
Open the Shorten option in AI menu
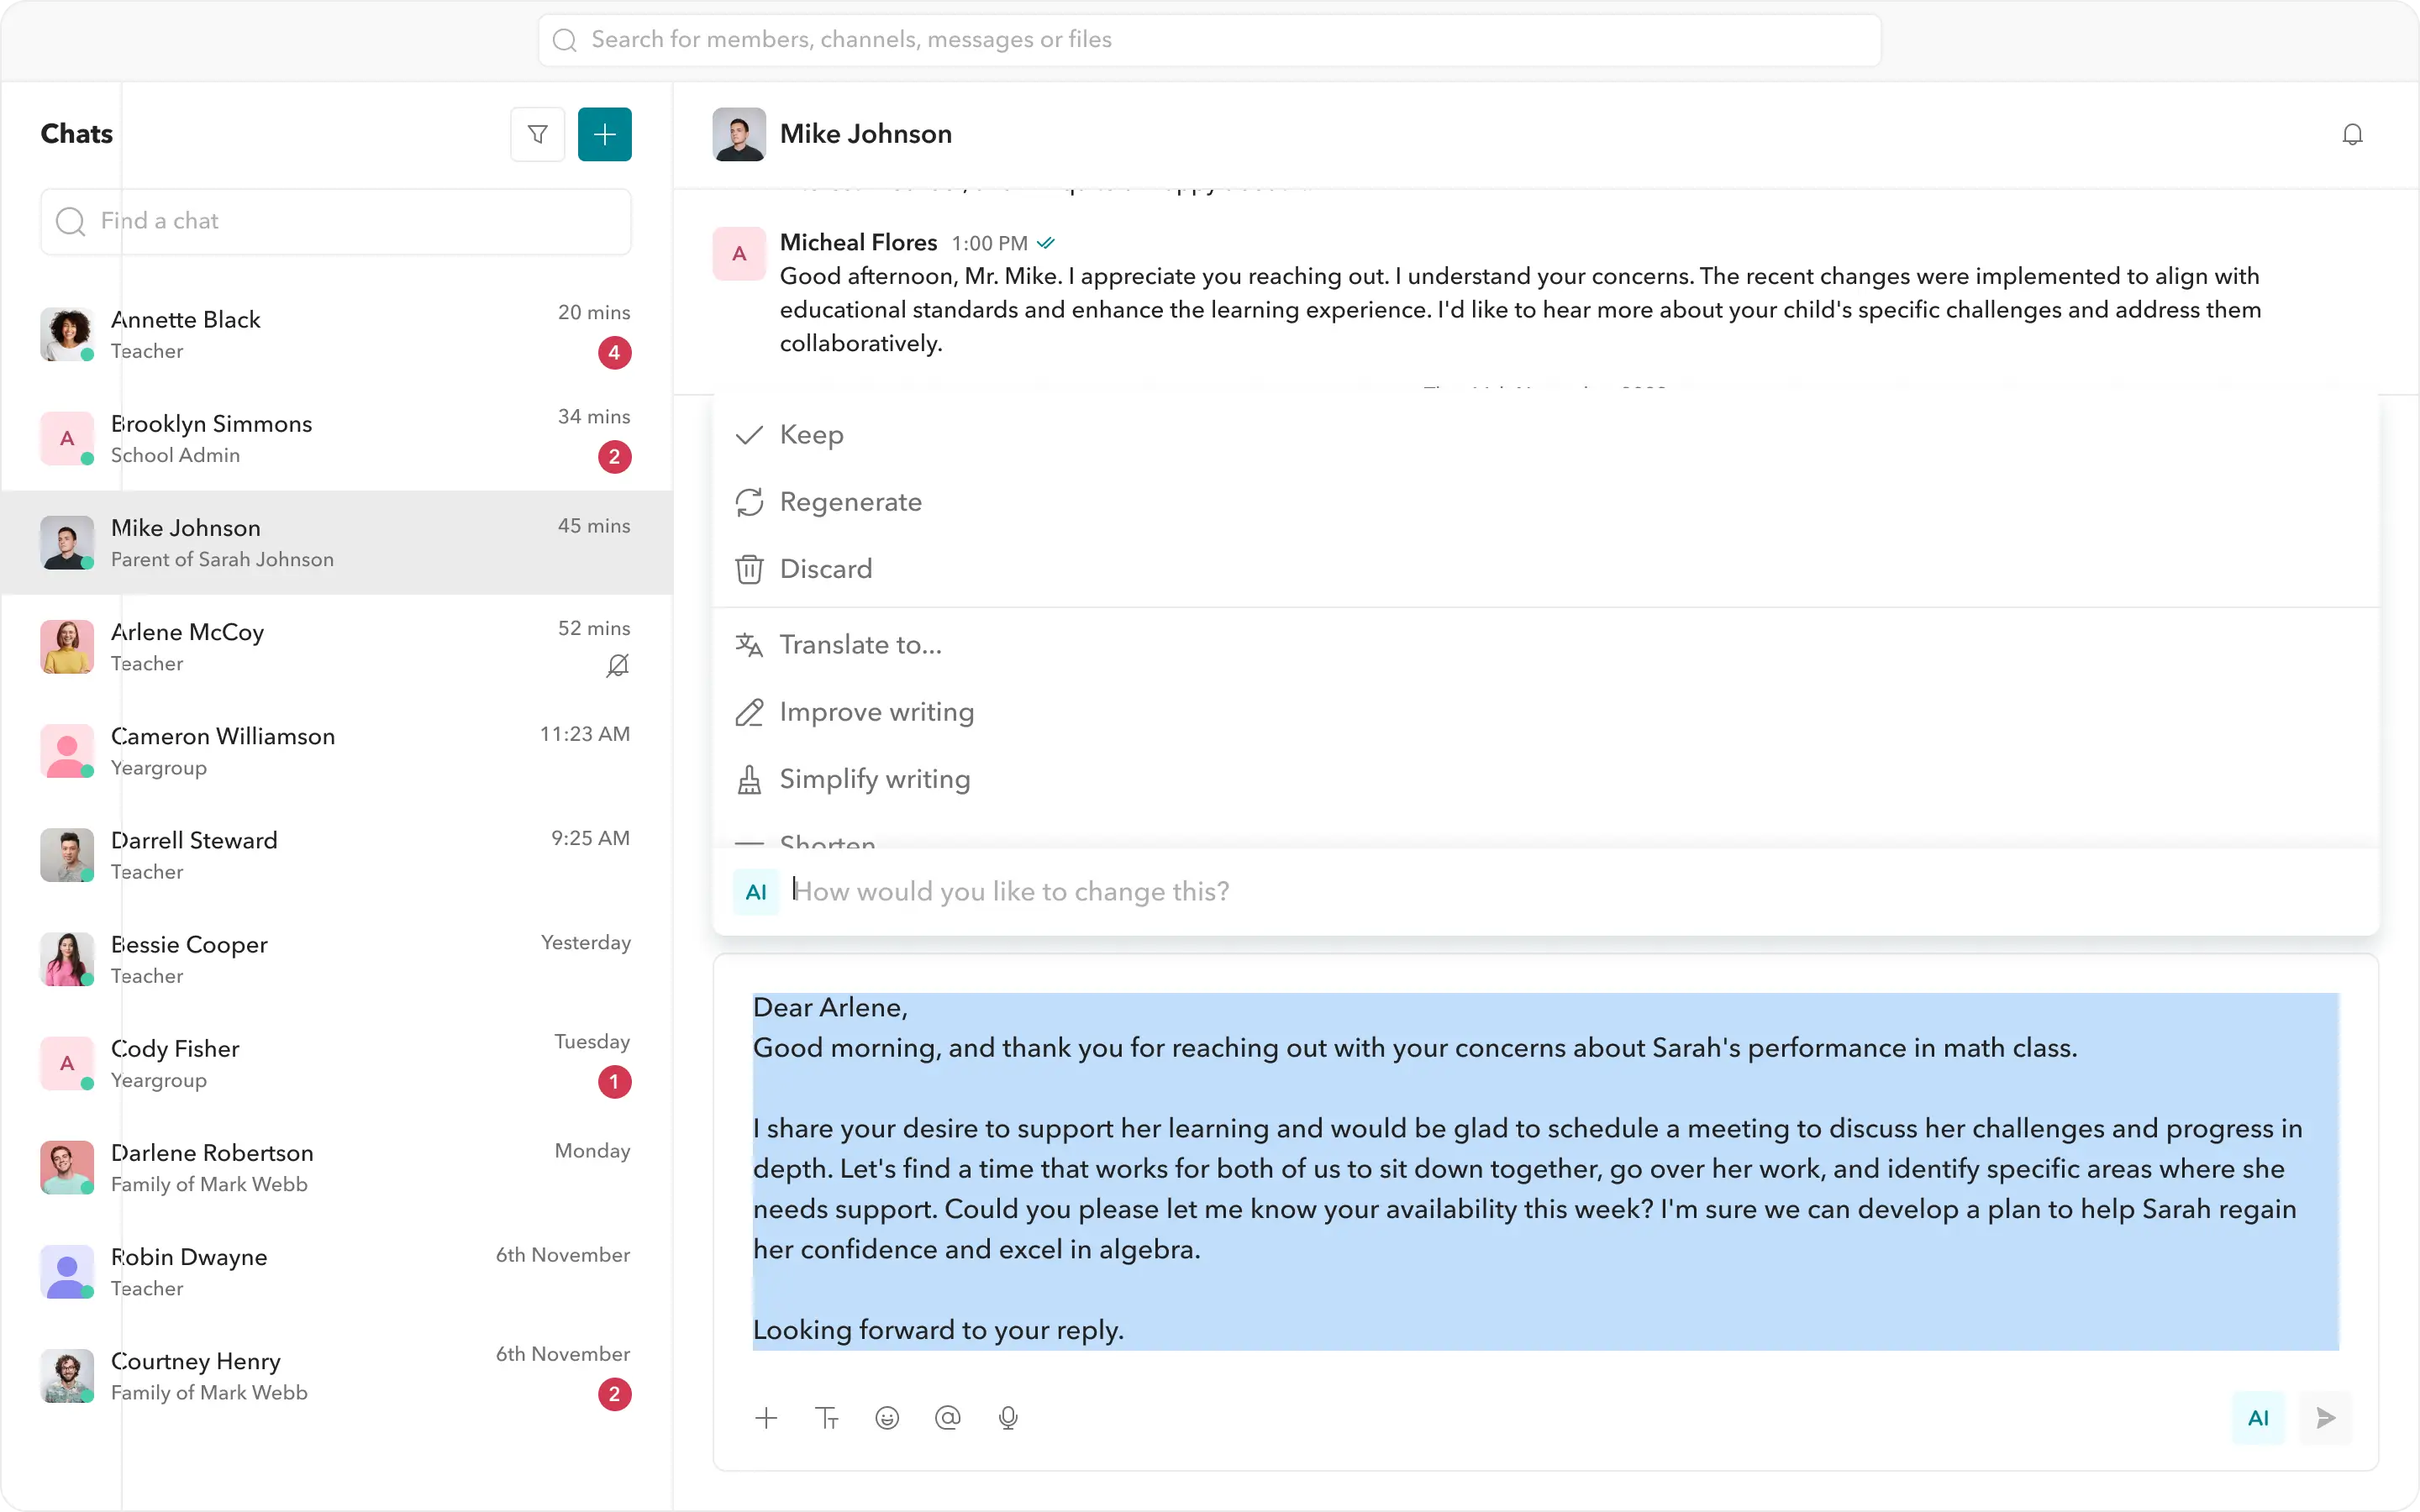828,845
